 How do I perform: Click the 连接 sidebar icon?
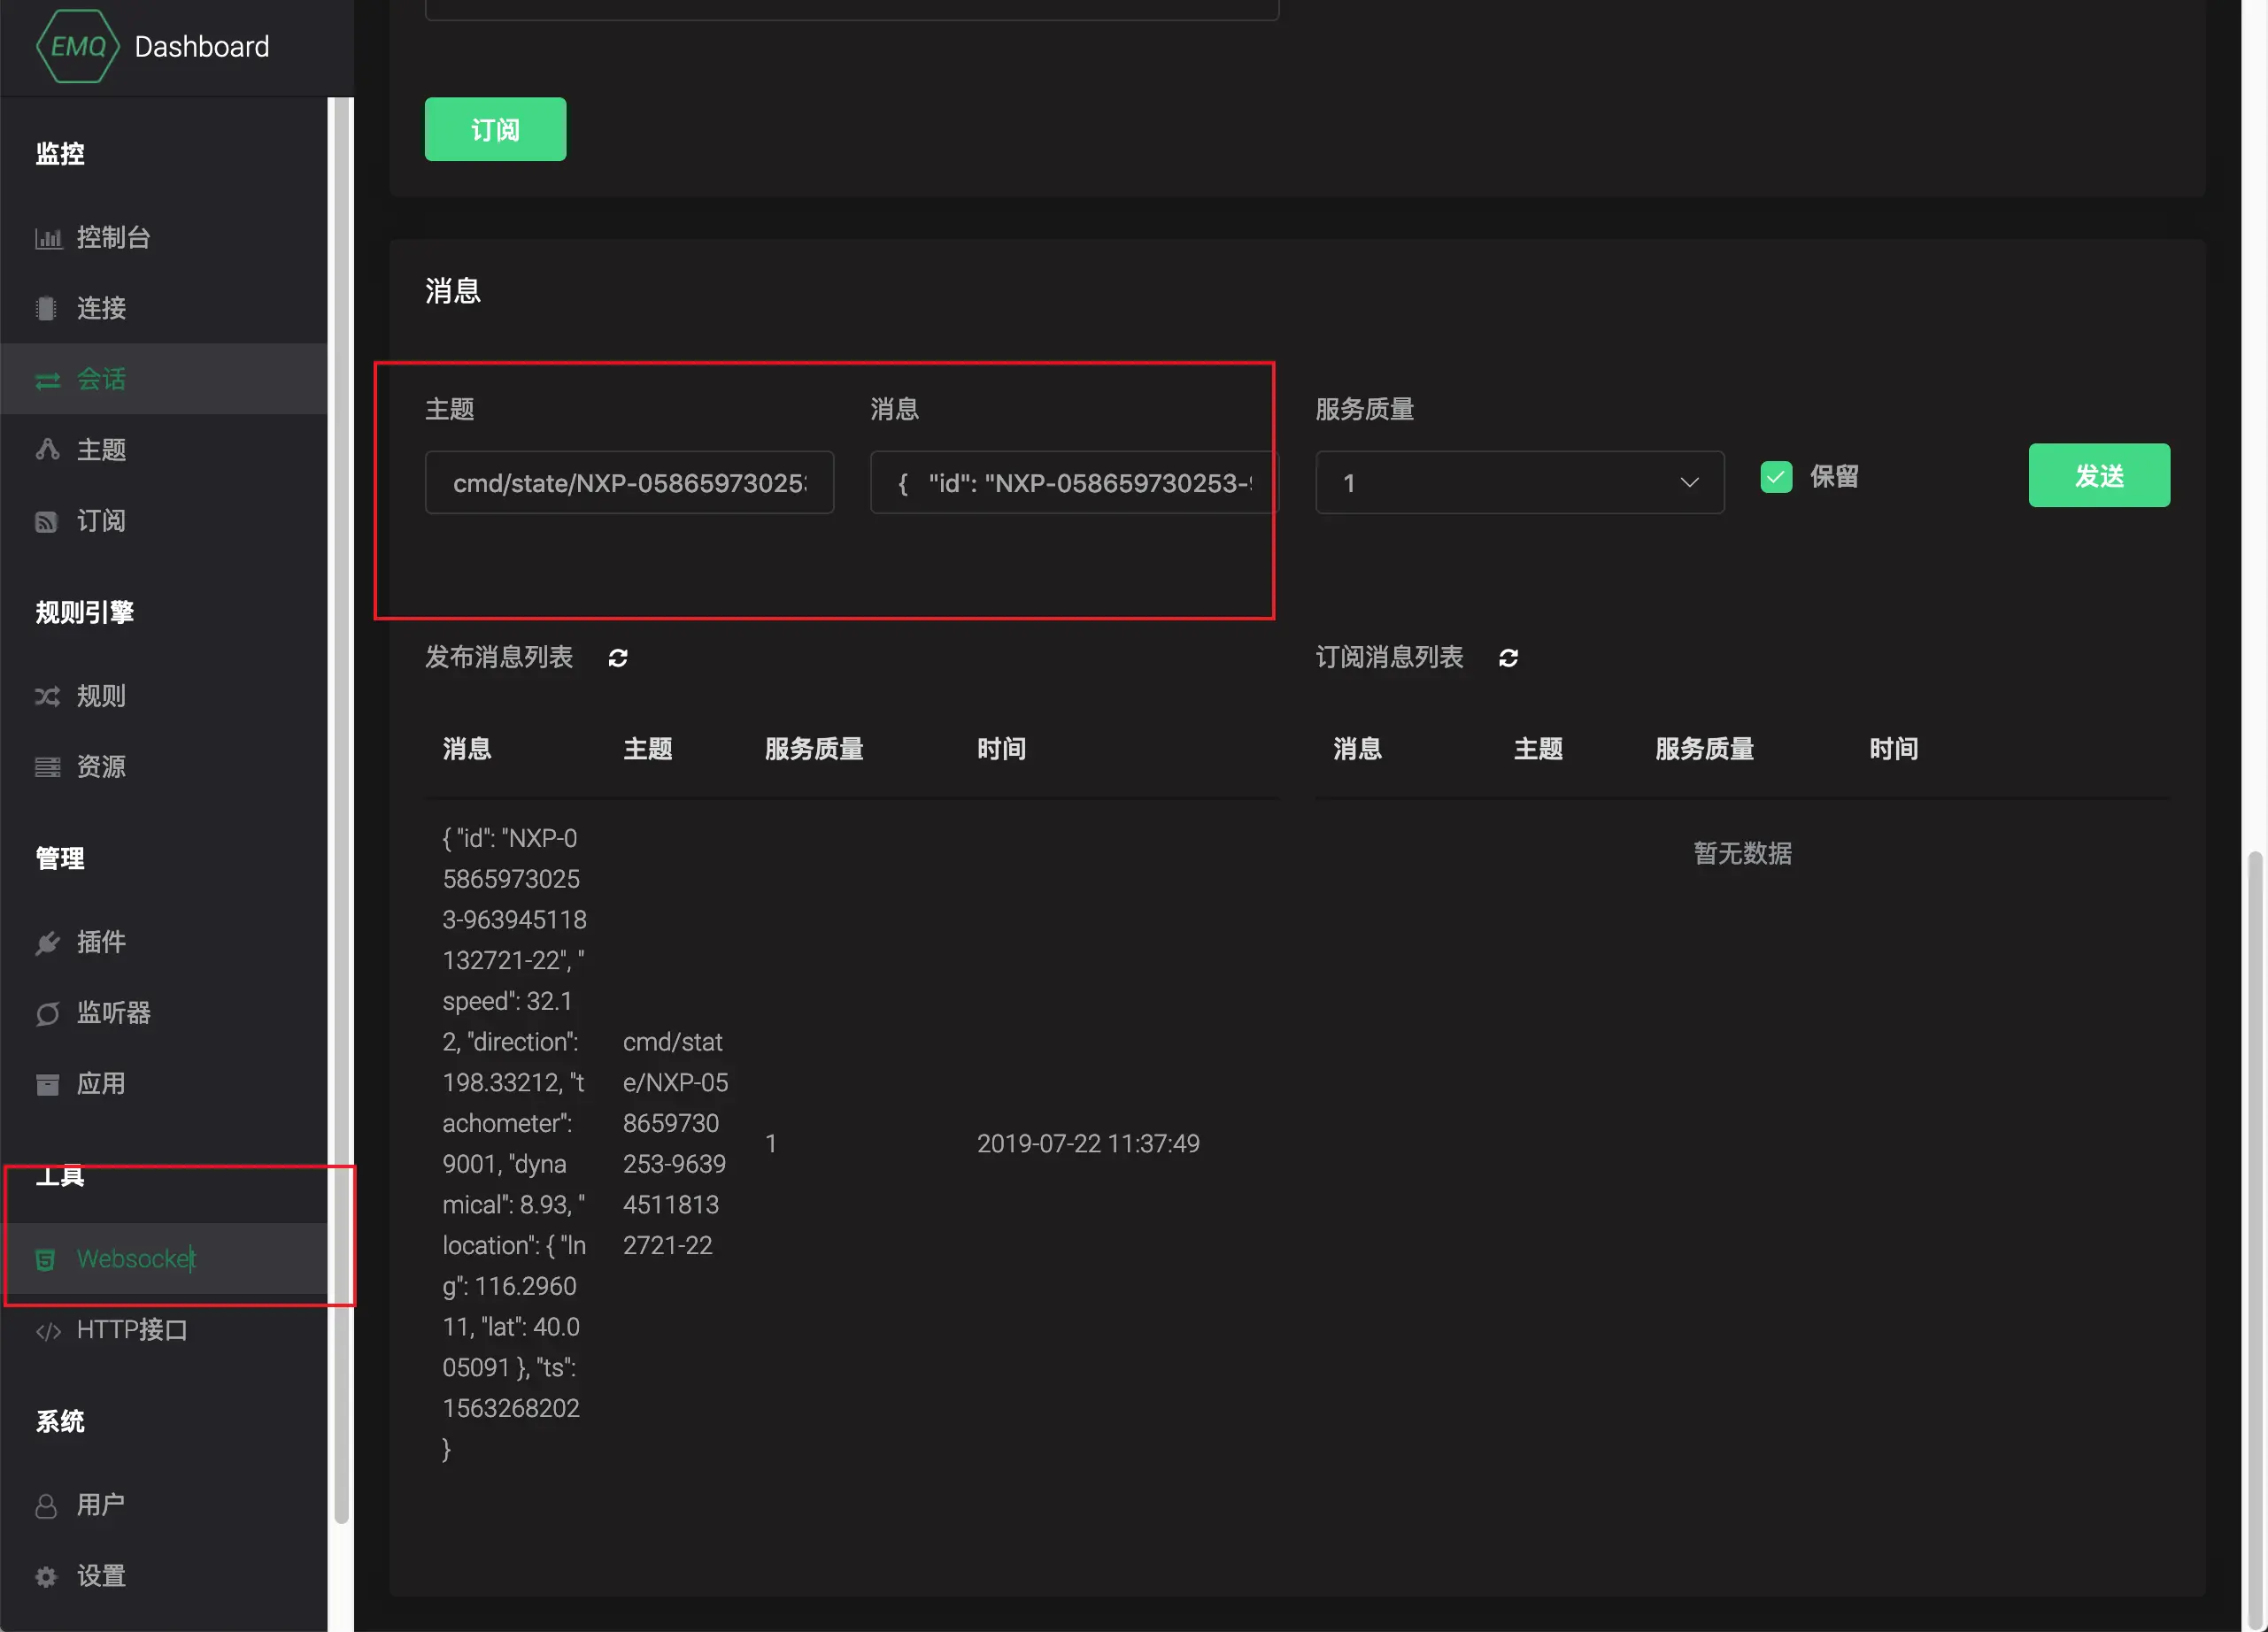46,309
